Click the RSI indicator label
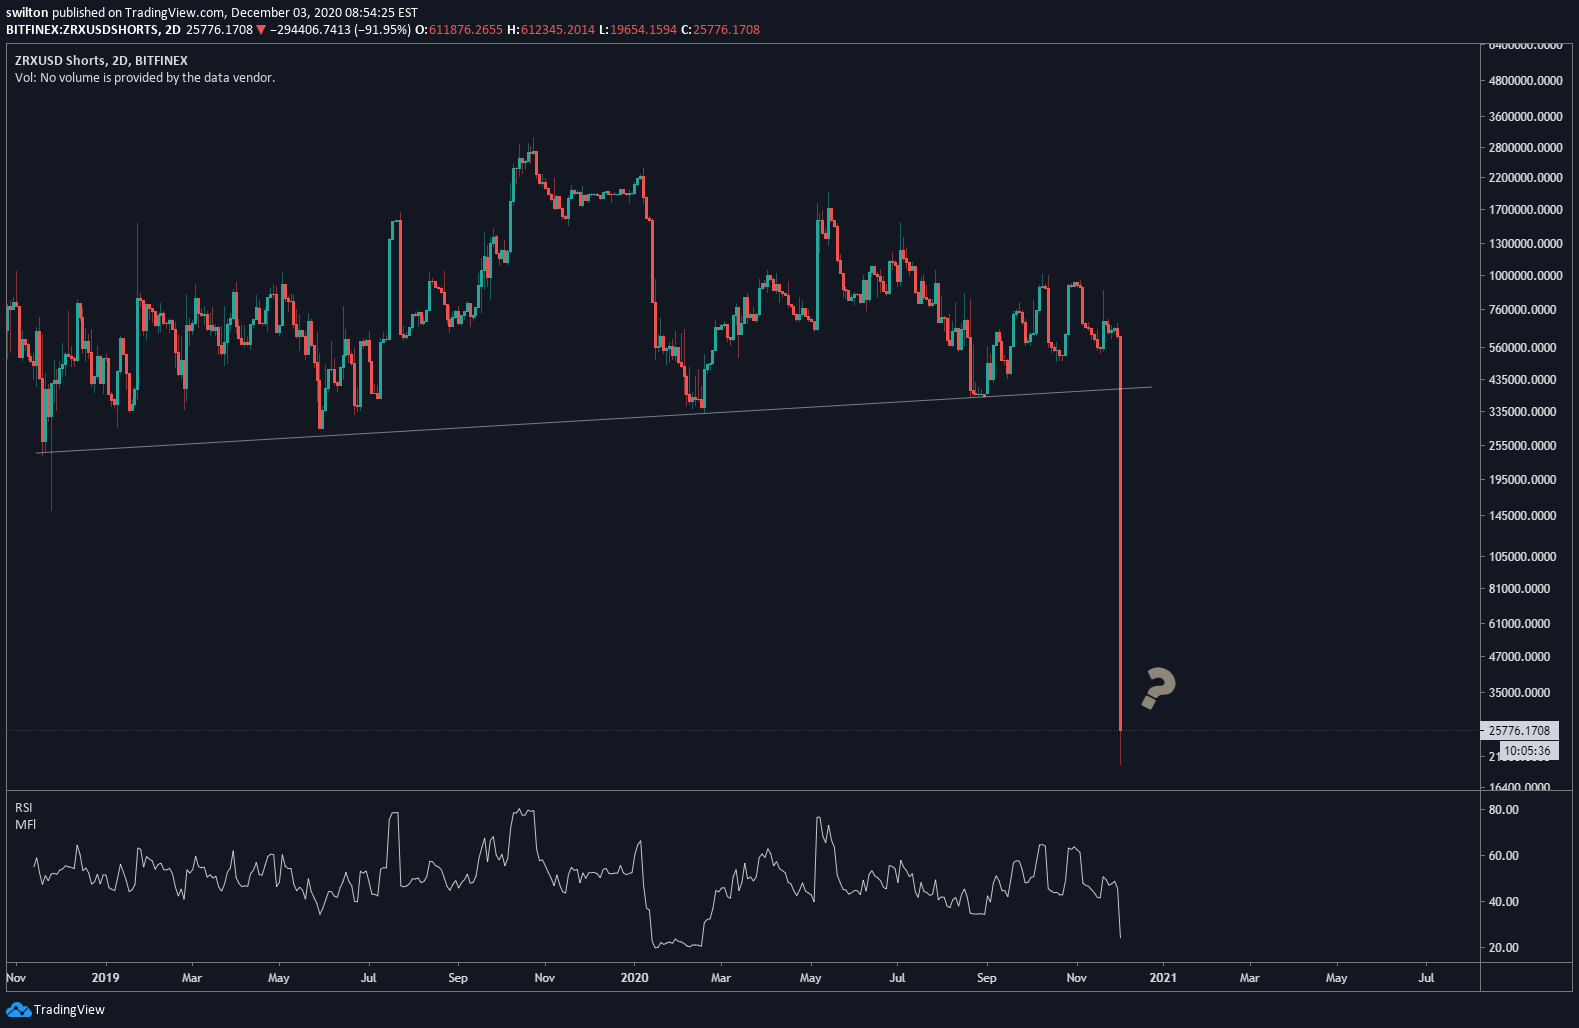The width and height of the screenshot is (1579, 1028). point(24,807)
